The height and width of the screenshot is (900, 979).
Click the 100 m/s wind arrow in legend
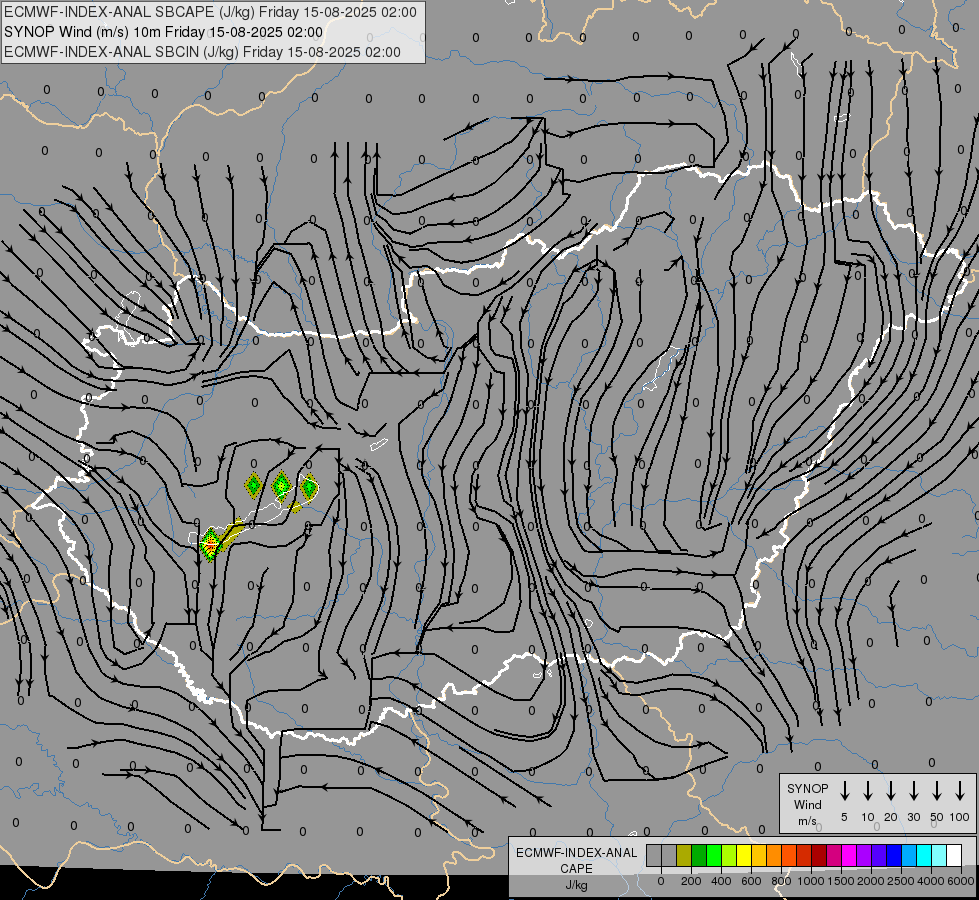960,791
